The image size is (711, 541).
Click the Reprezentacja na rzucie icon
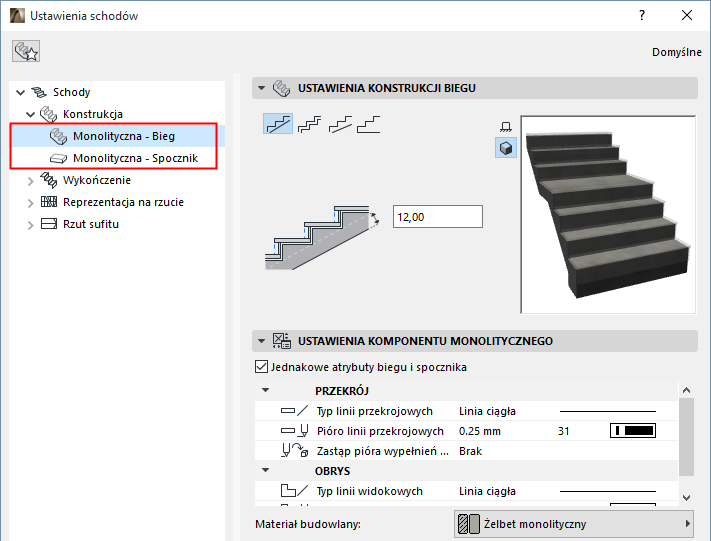click(x=49, y=202)
